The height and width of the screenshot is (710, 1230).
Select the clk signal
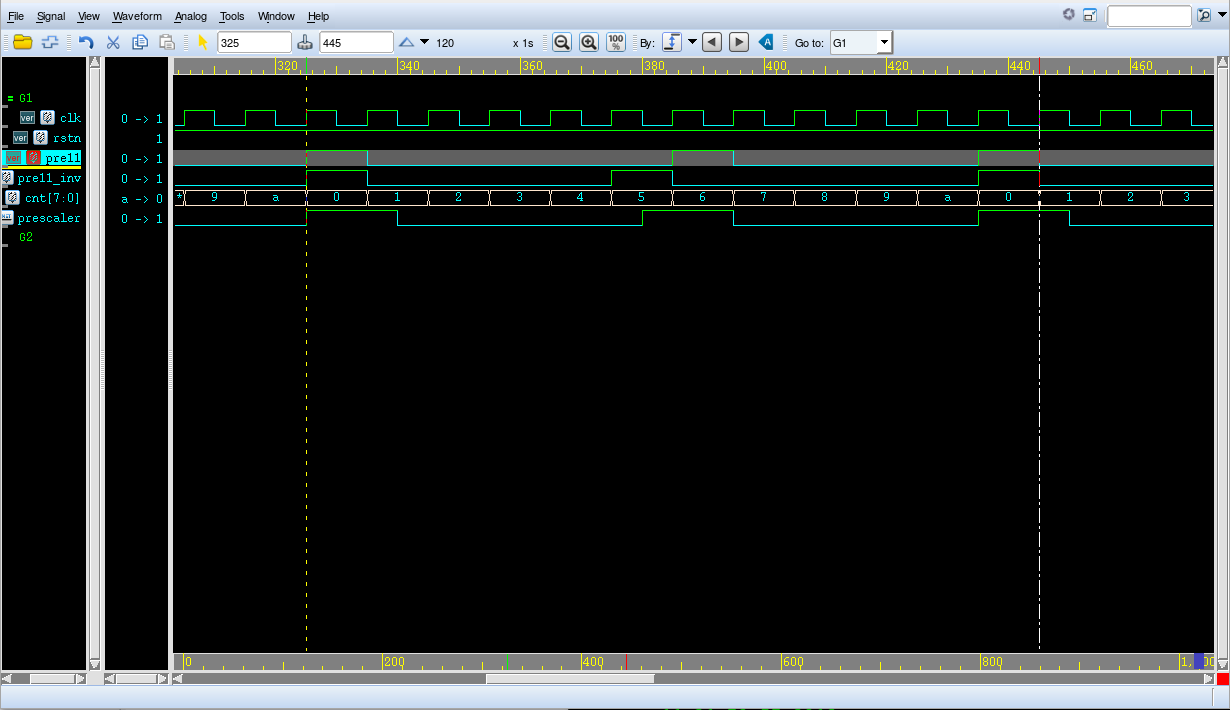coord(70,118)
